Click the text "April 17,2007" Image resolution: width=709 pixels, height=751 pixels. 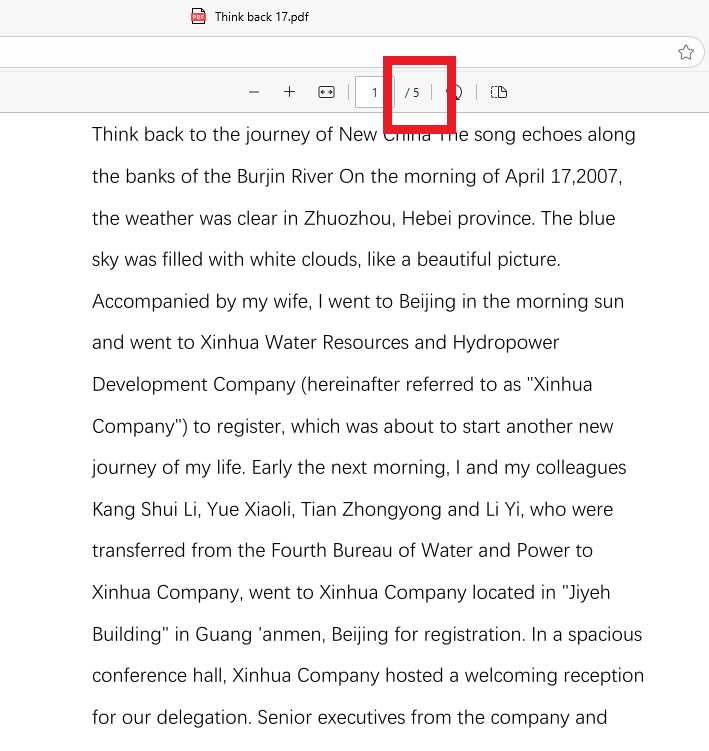[x=563, y=177]
